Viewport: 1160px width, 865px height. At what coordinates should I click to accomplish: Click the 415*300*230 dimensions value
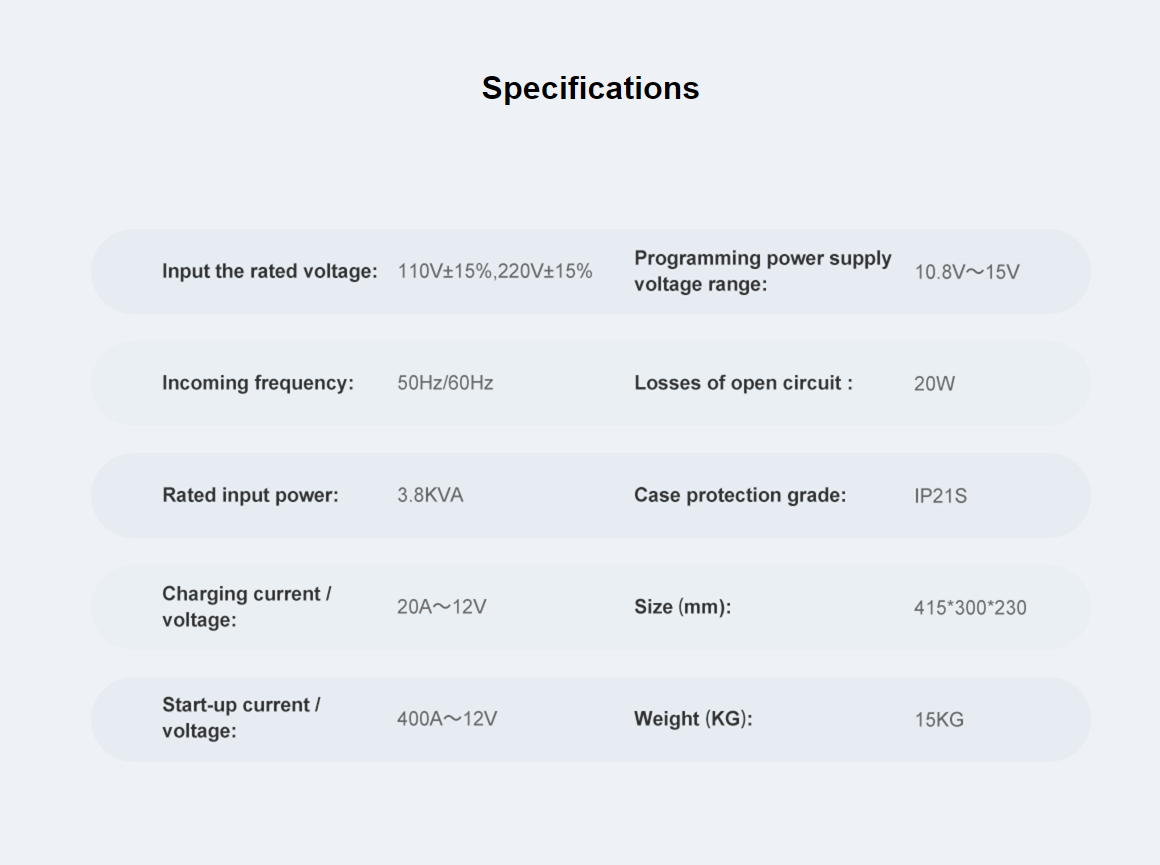click(x=970, y=607)
